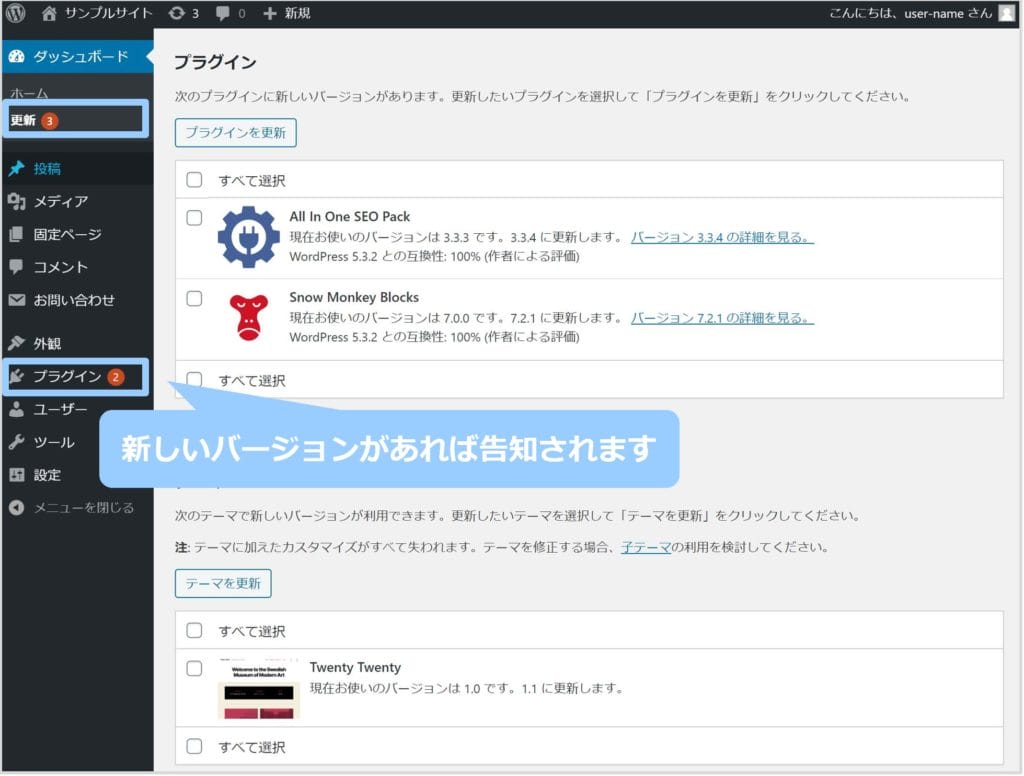The height and width of the screenshot is (776, 1024).
Task: Click the Twenty Twenty theme thumbnail
Action: coord(258,689)
